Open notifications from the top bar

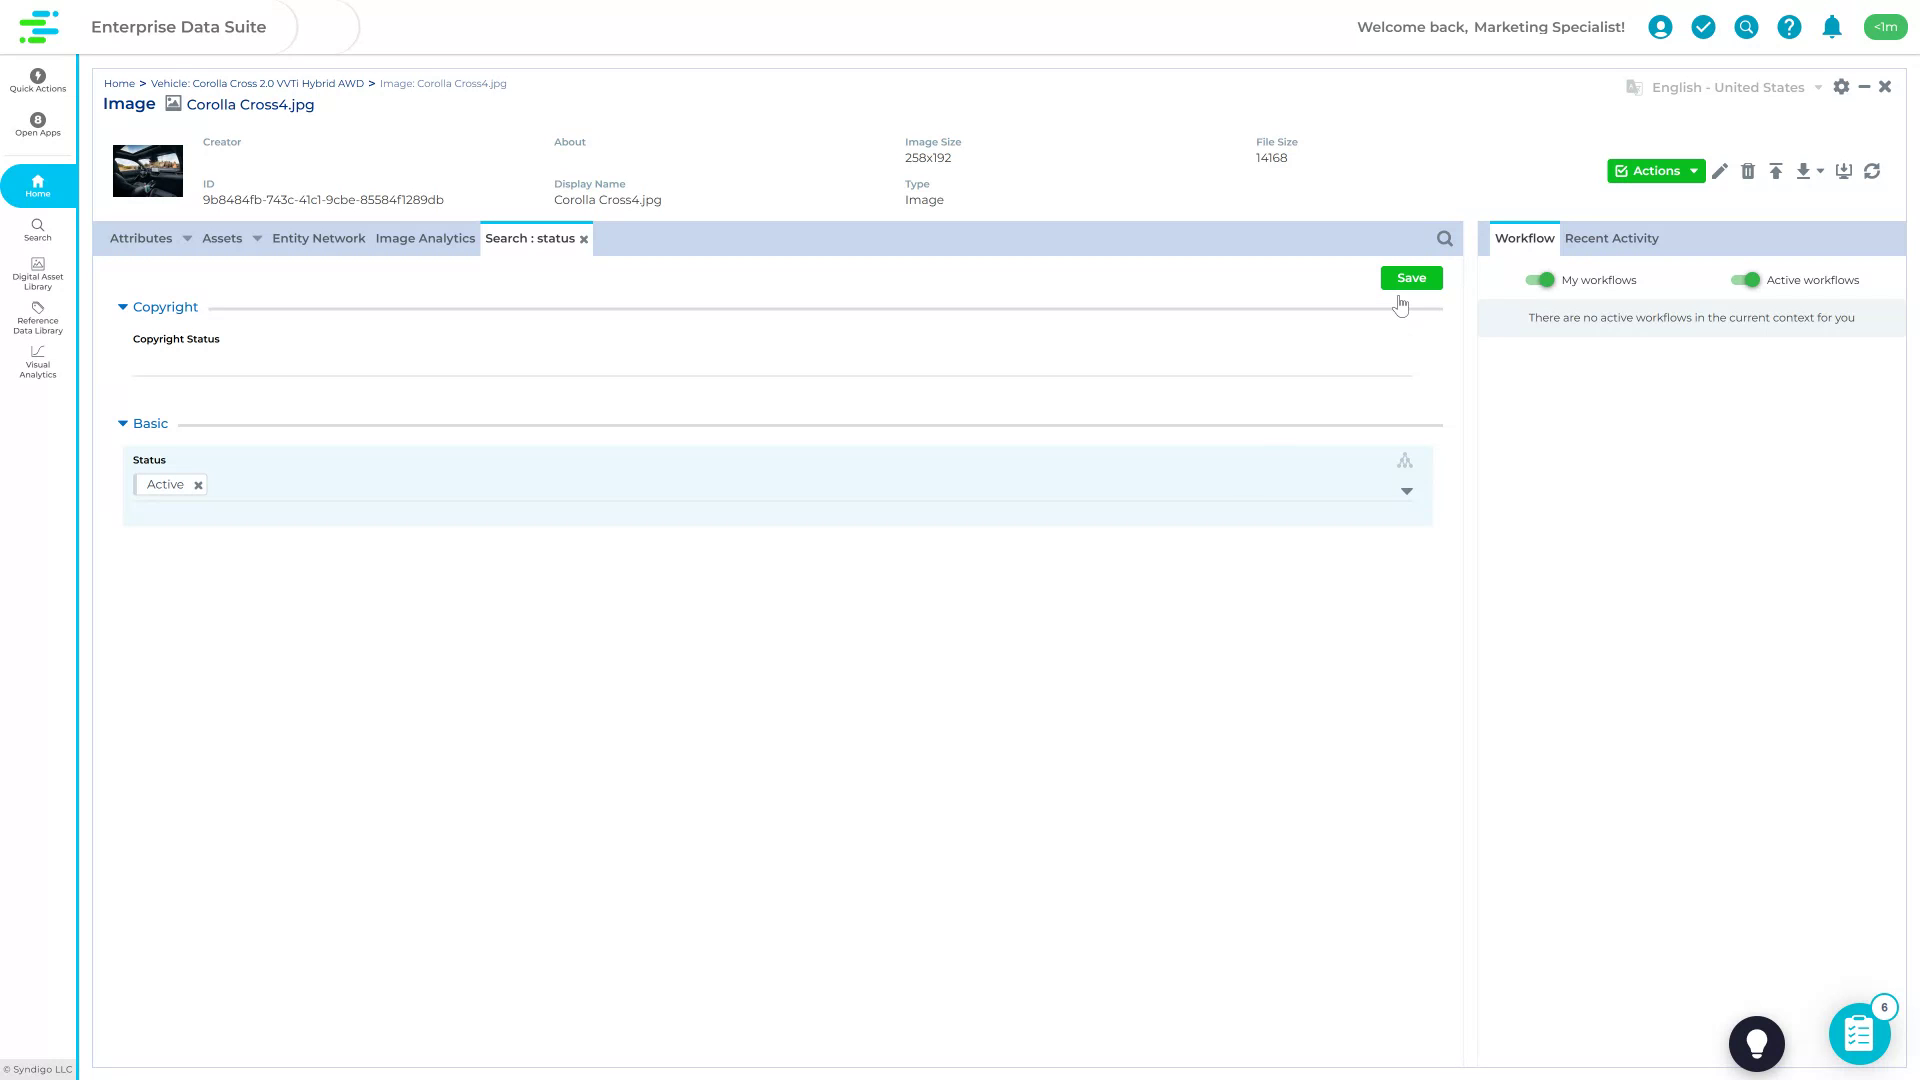point(1832,27)
